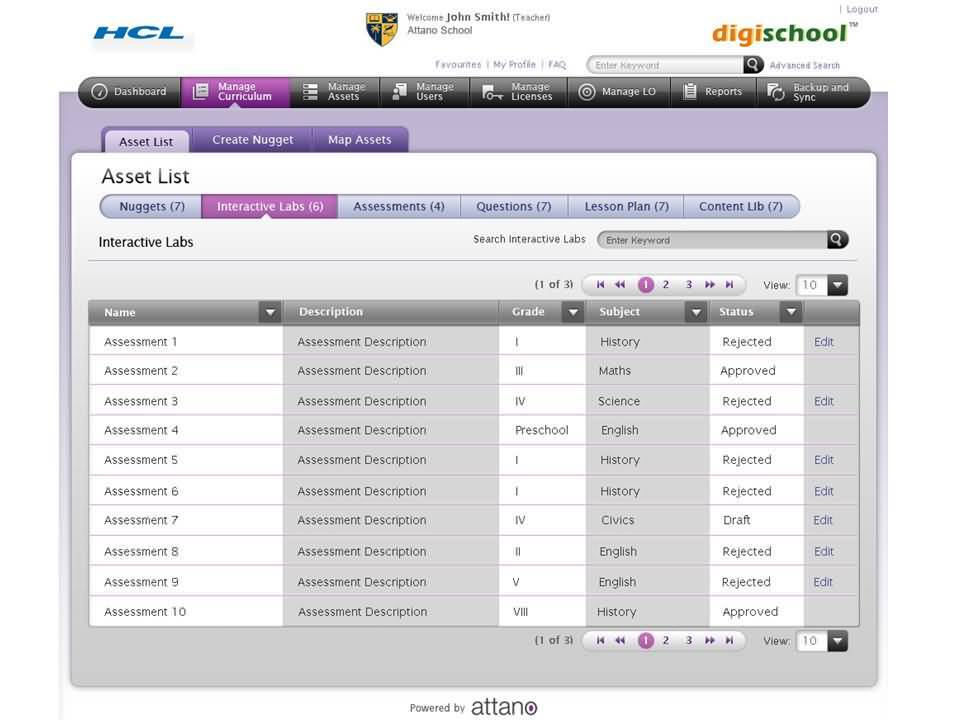Expand the Name column filter dropdown
Image resolution: width=960 pixels, height=720 pixels.
(x=269, y=313)
